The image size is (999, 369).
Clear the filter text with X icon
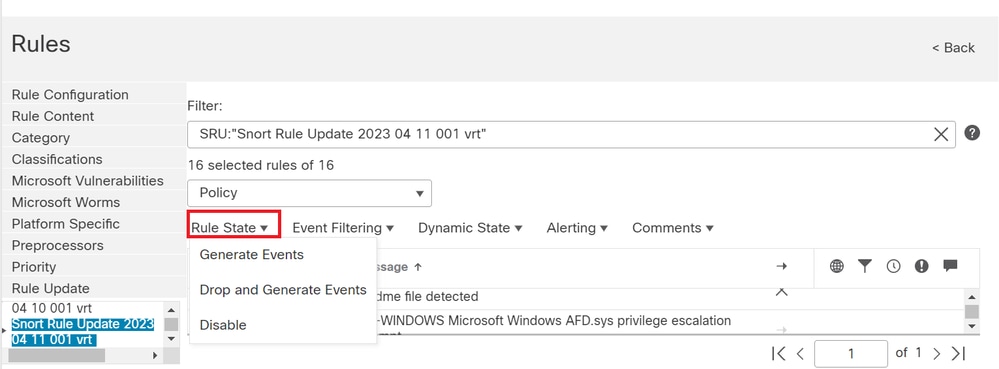(x=940, y=134)
